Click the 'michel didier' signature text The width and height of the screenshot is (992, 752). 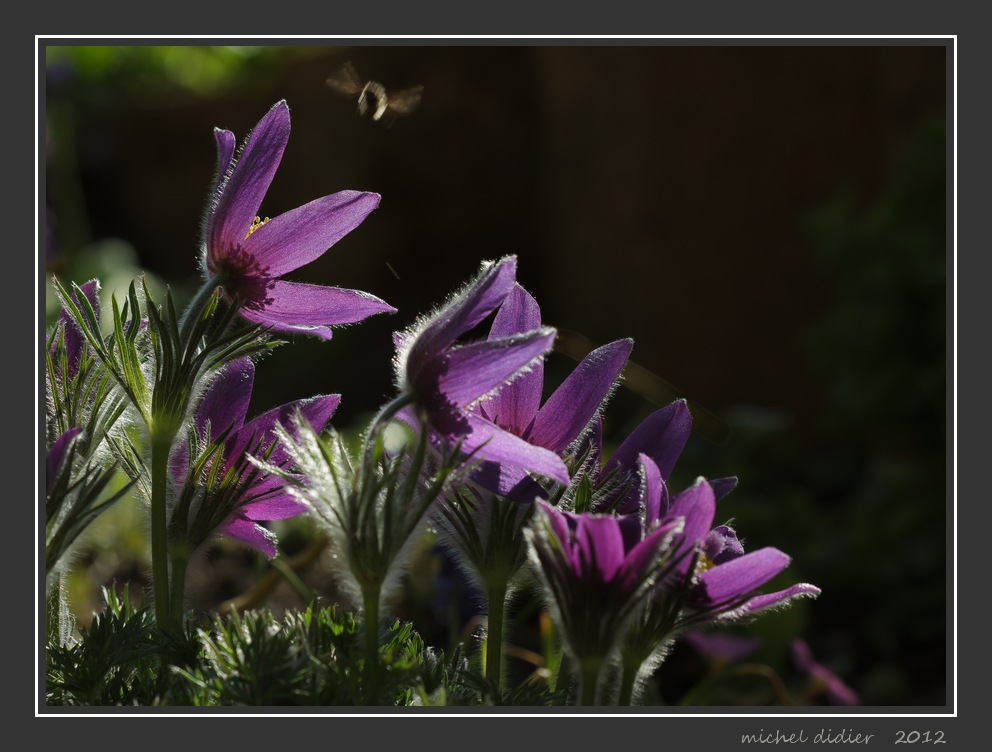(807, 737)
